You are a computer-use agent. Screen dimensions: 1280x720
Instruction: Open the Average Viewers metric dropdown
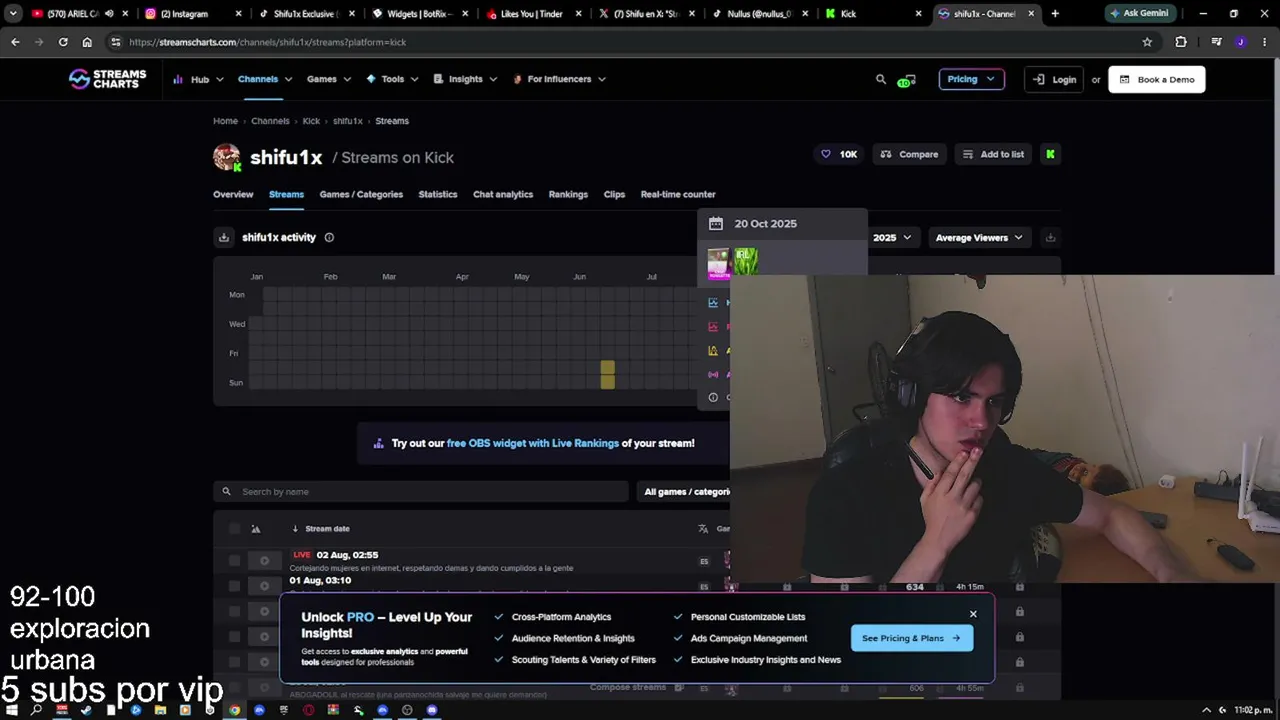pos(979,237)
